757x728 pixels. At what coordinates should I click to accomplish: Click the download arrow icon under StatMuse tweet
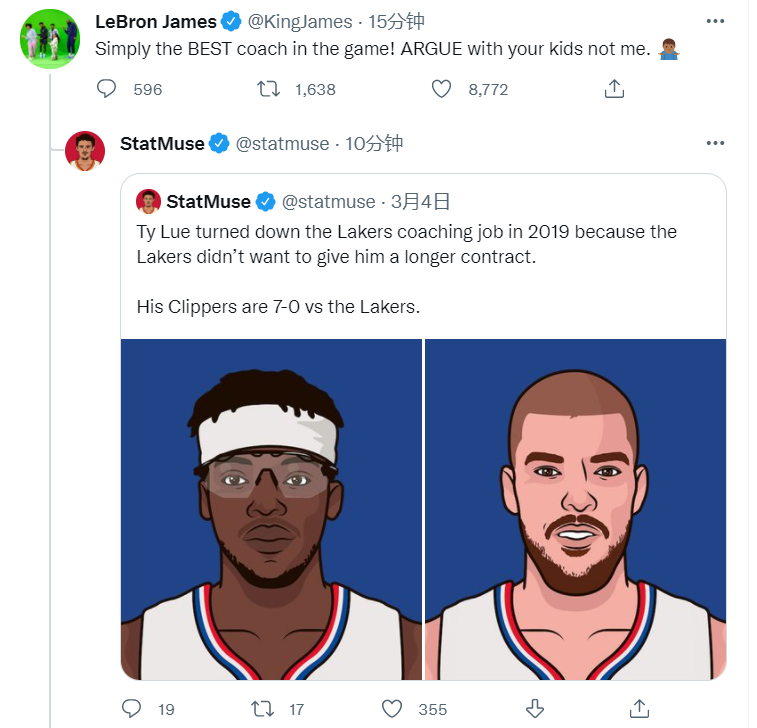tap(534, 709)
